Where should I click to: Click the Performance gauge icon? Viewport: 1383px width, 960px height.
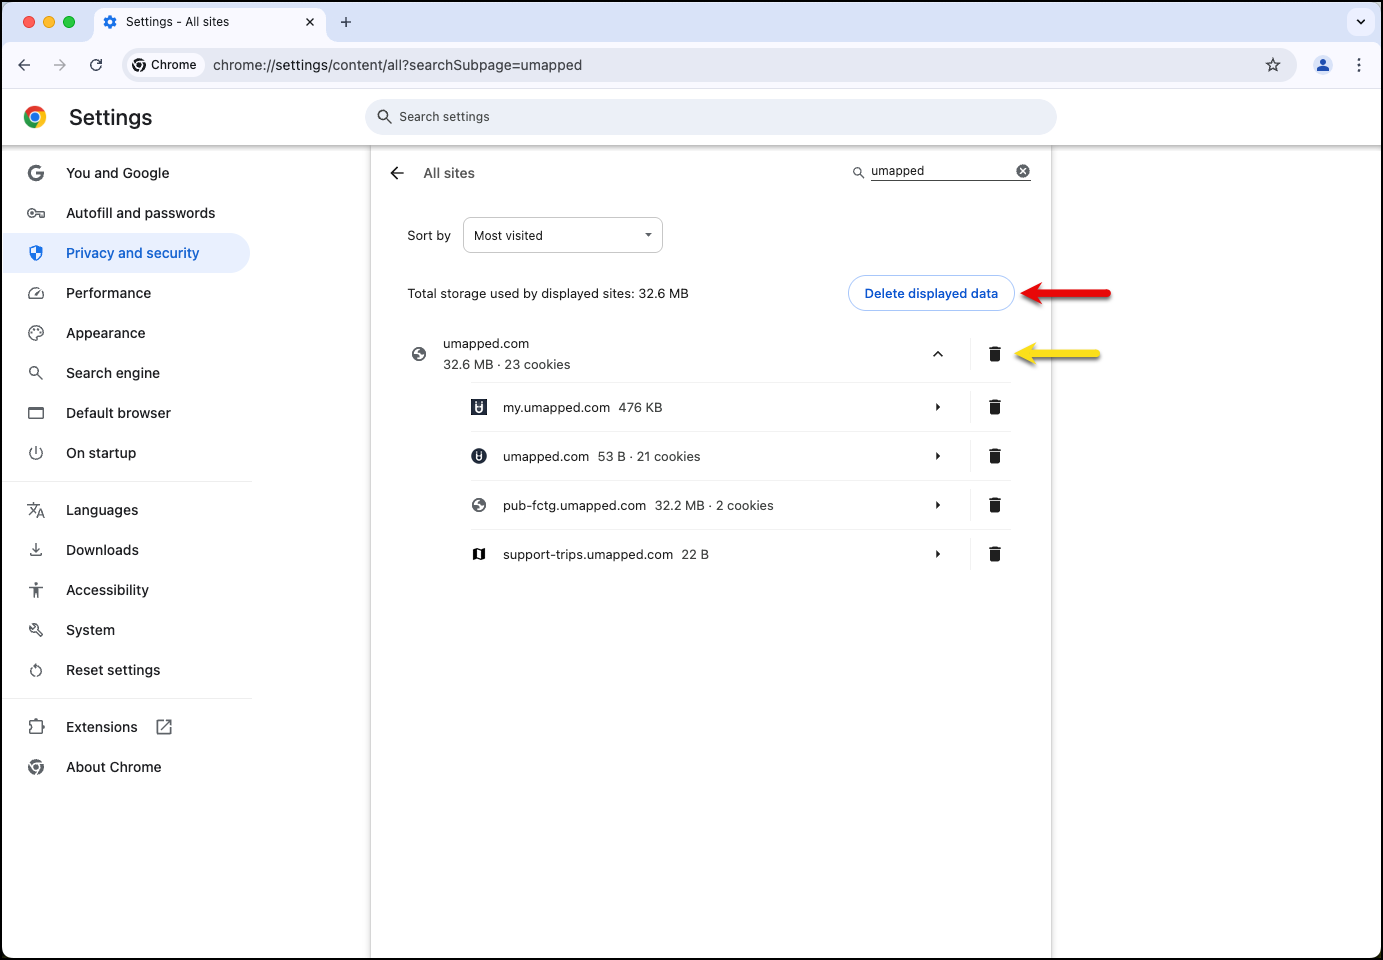pyautogui.click(x=36, y=293)
